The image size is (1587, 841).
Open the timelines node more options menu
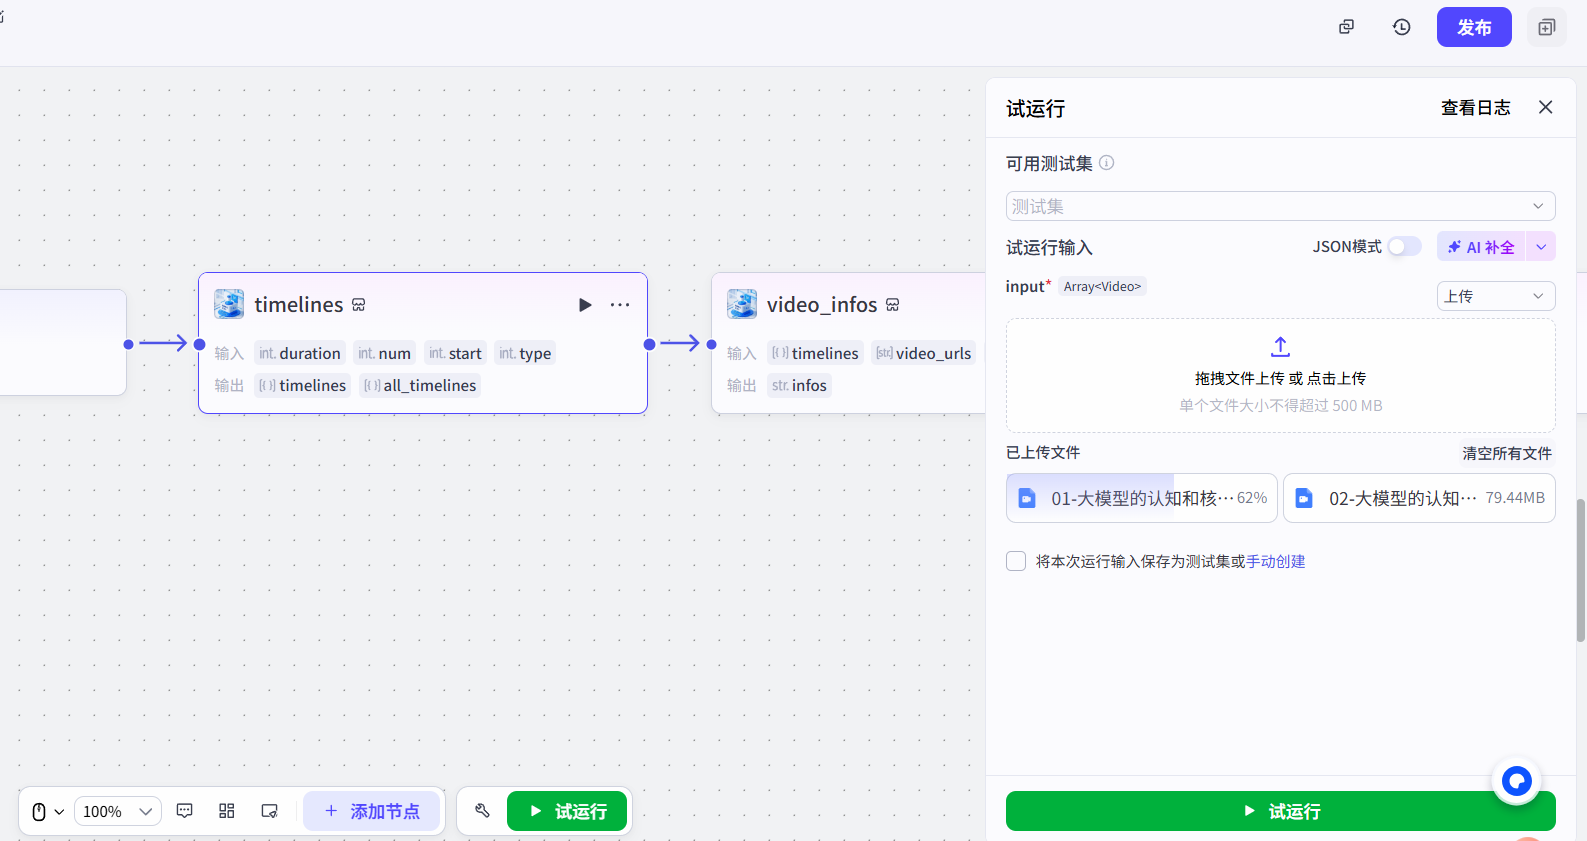(620, 305)
